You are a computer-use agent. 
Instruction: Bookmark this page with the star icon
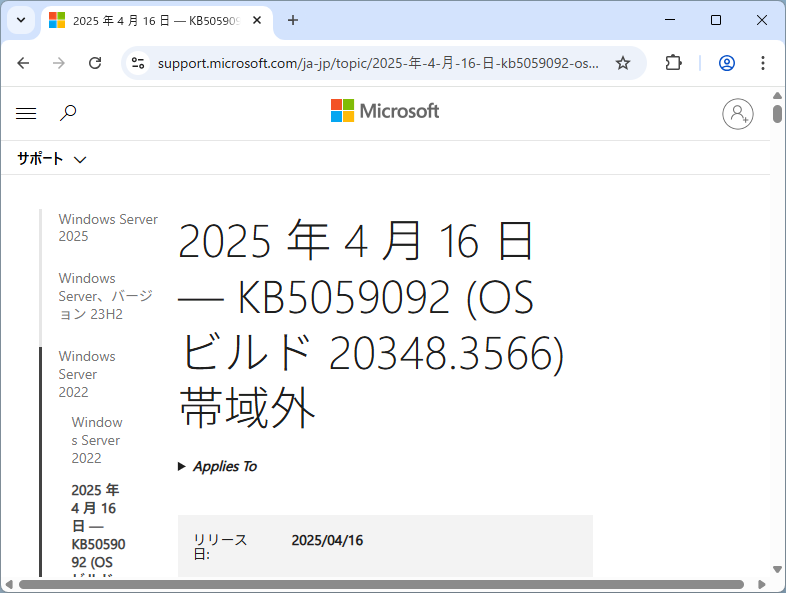tap(623, 63)
